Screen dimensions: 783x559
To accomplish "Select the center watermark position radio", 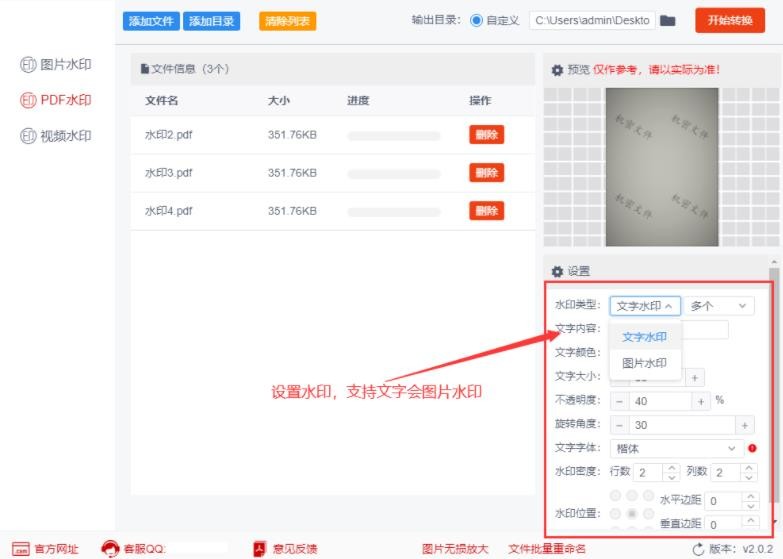I will 632,513.
